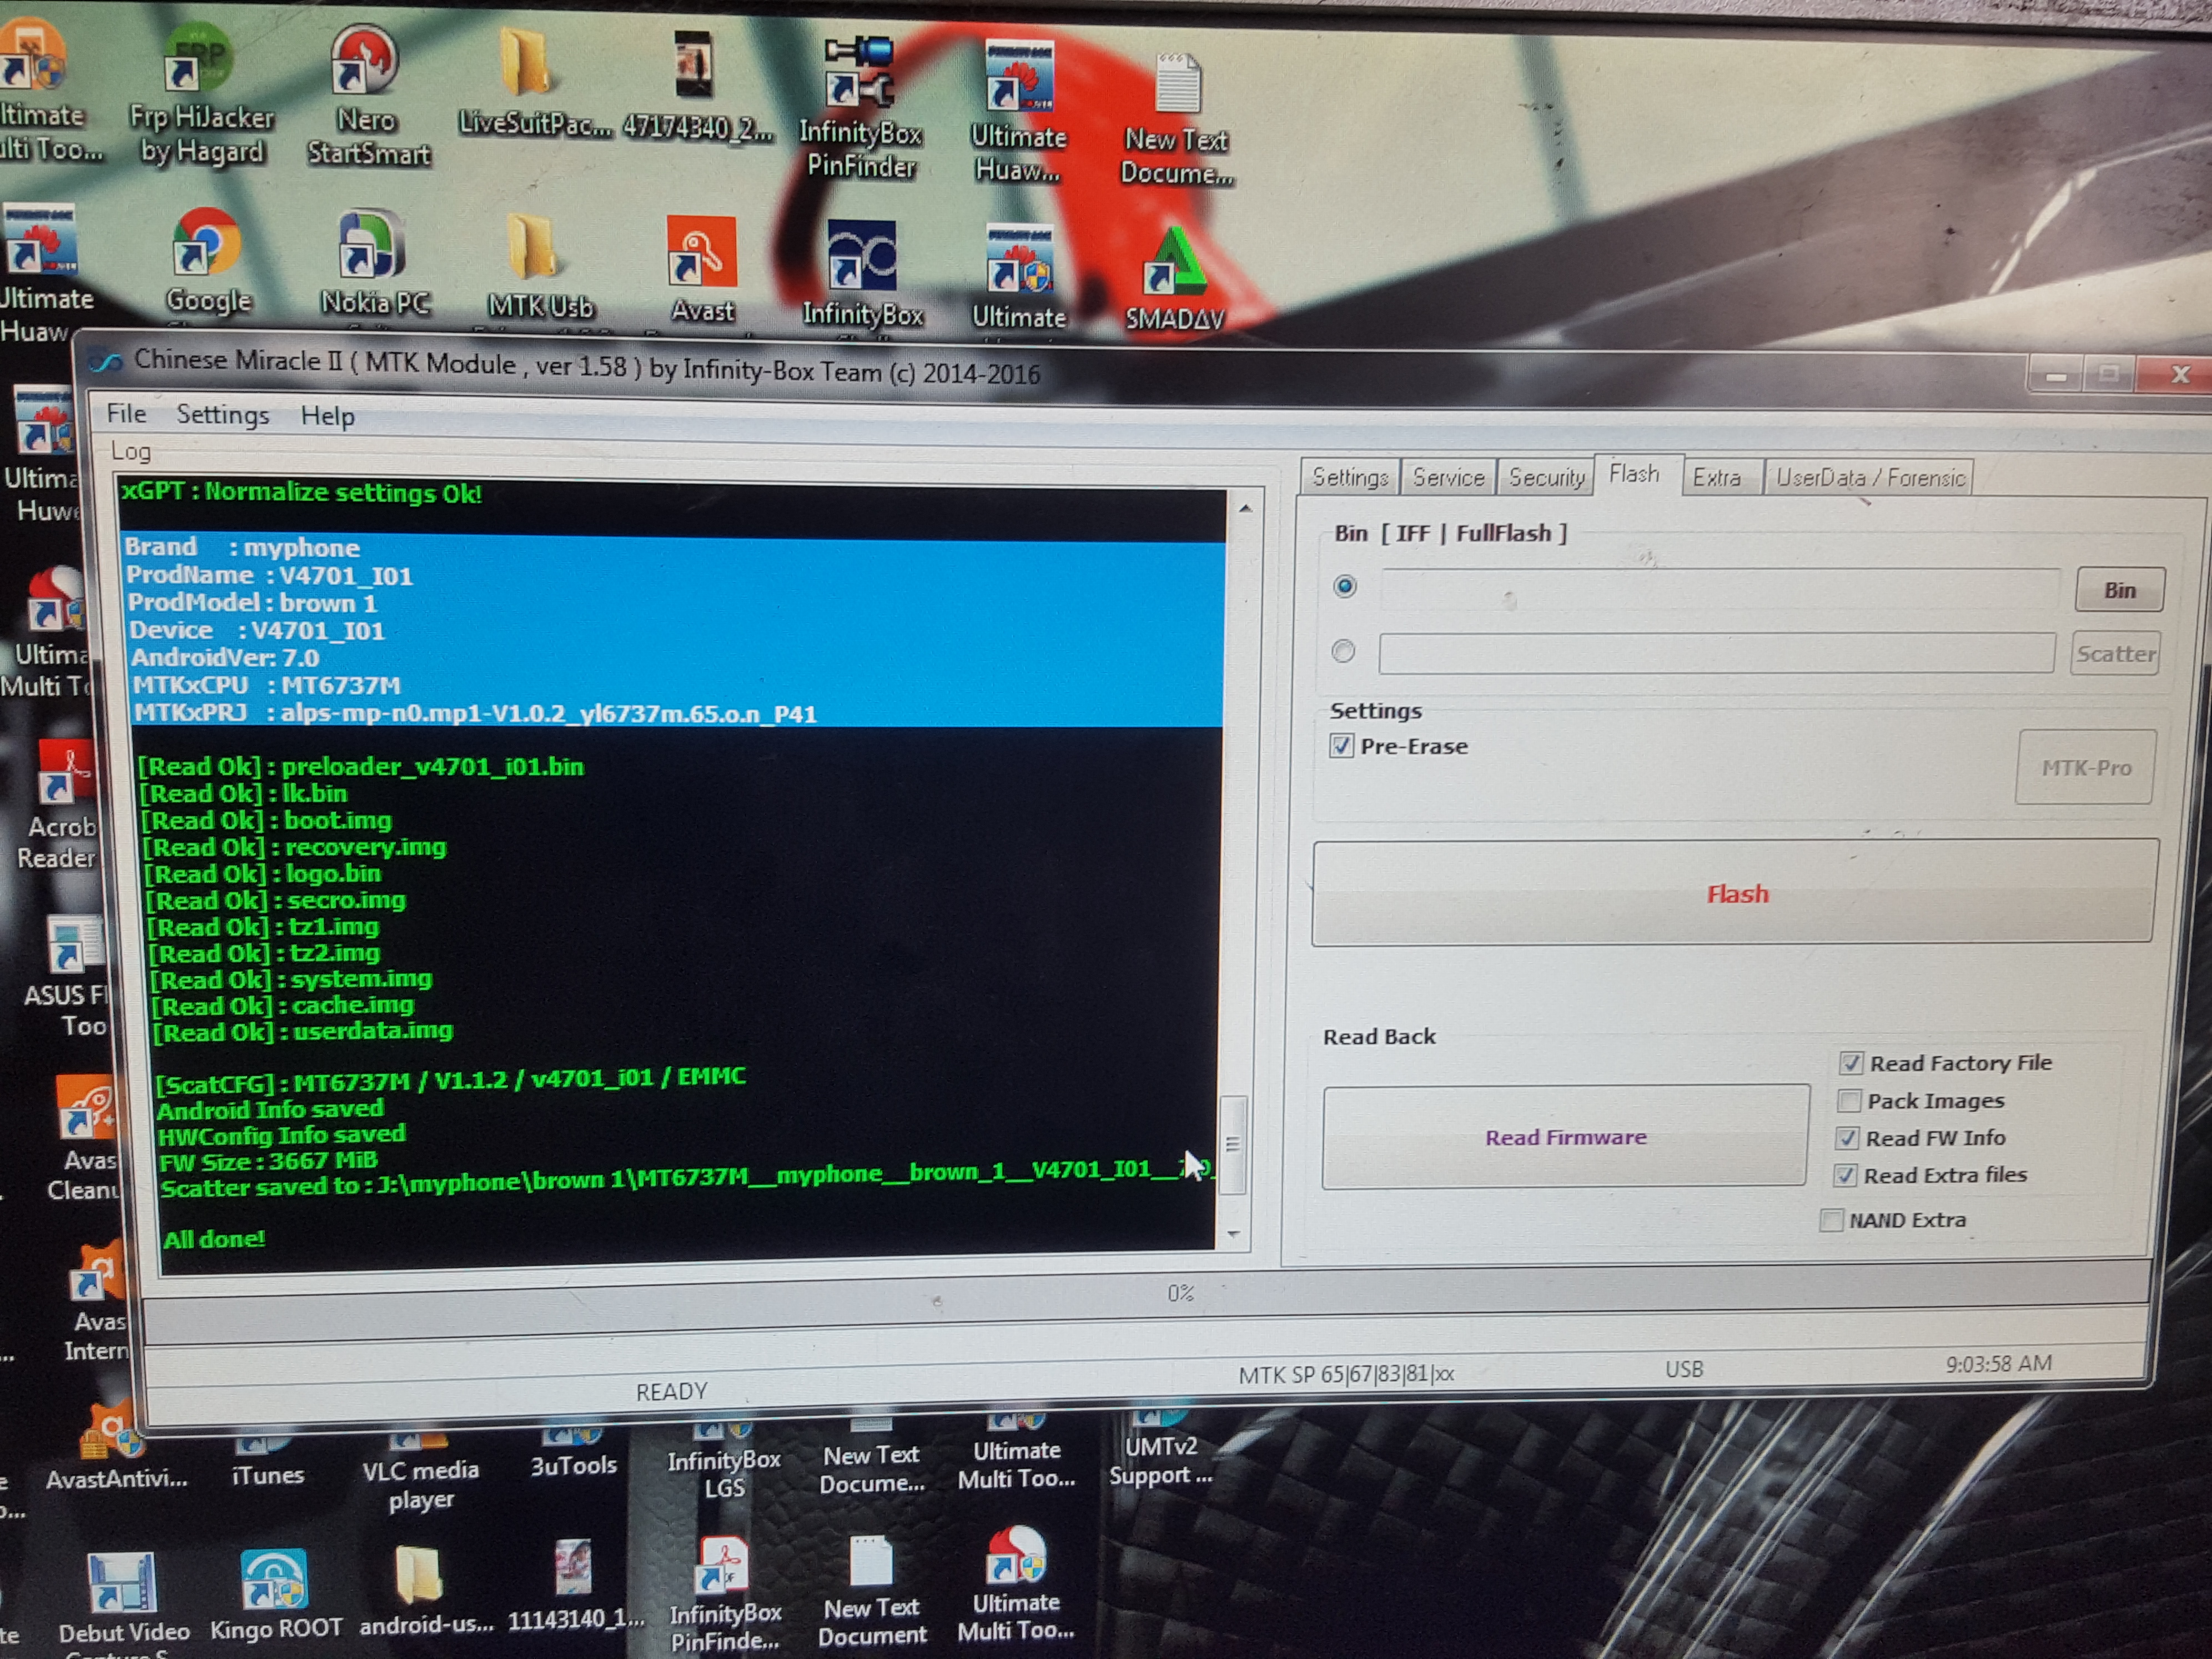The image size is (2212, 1659).
Task: Click the 'READY' status bar text
Action: (x=671, y=1391)
